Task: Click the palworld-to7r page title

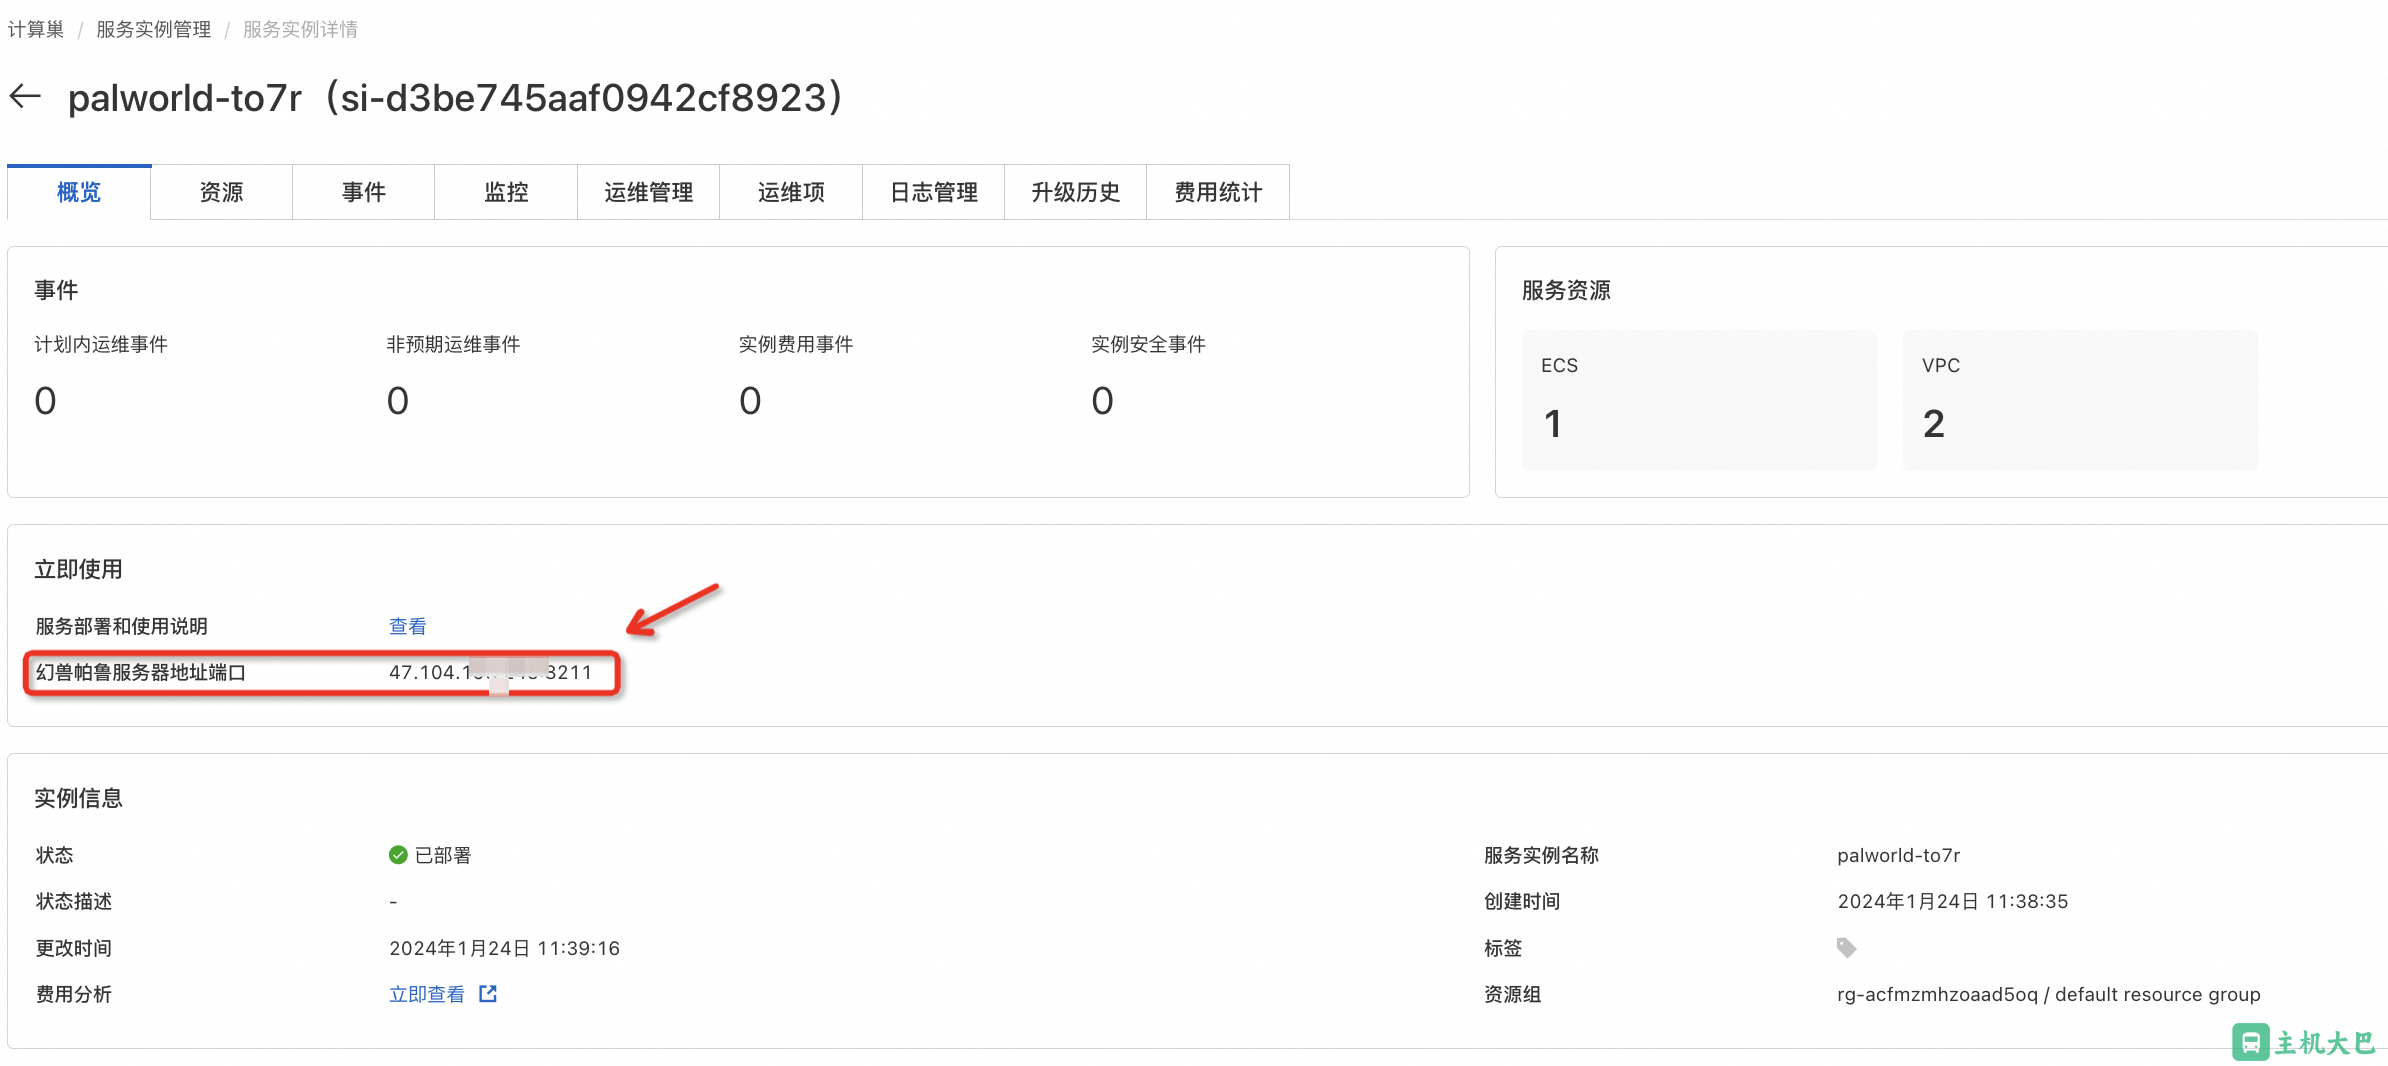Action: point(456,98)
